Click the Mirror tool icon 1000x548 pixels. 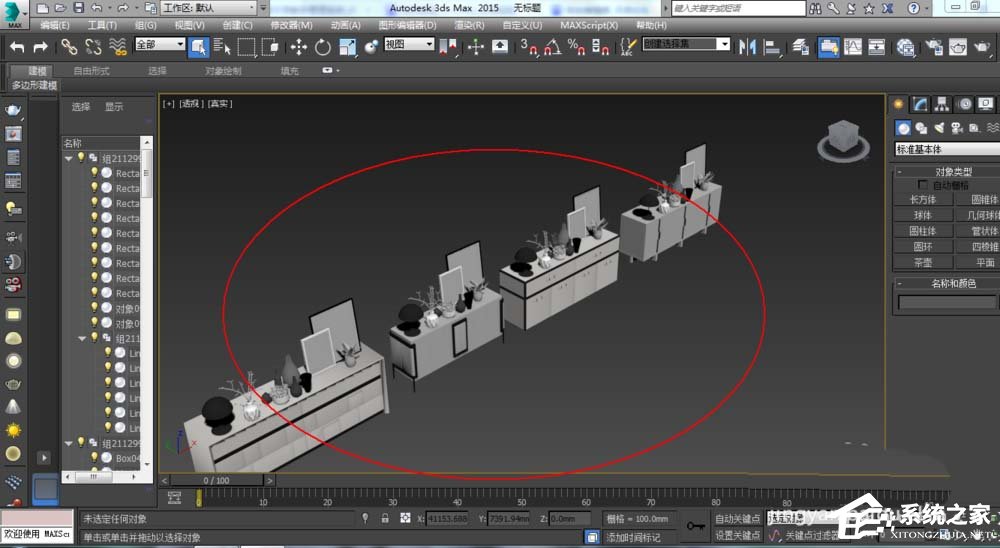[x=745, y=47]
